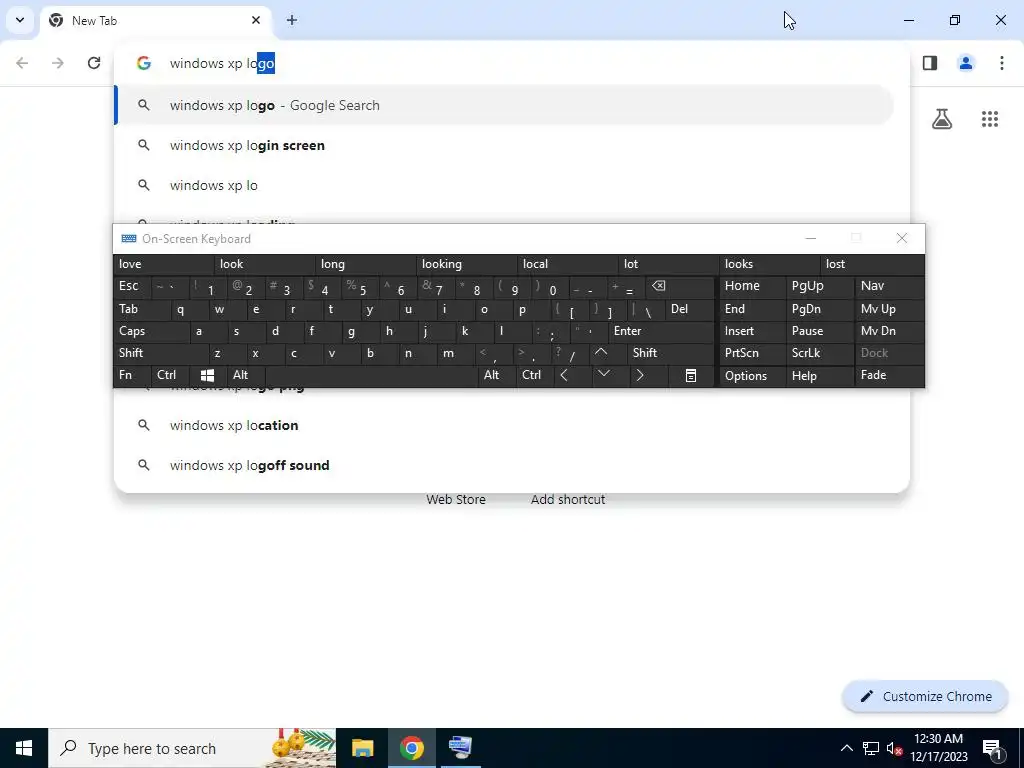Image resolution: width=1024 pixels, height=768 pixels.
Task: Toggle the Fn key on On-Screen Keyboard
Action: click(133, 376)
